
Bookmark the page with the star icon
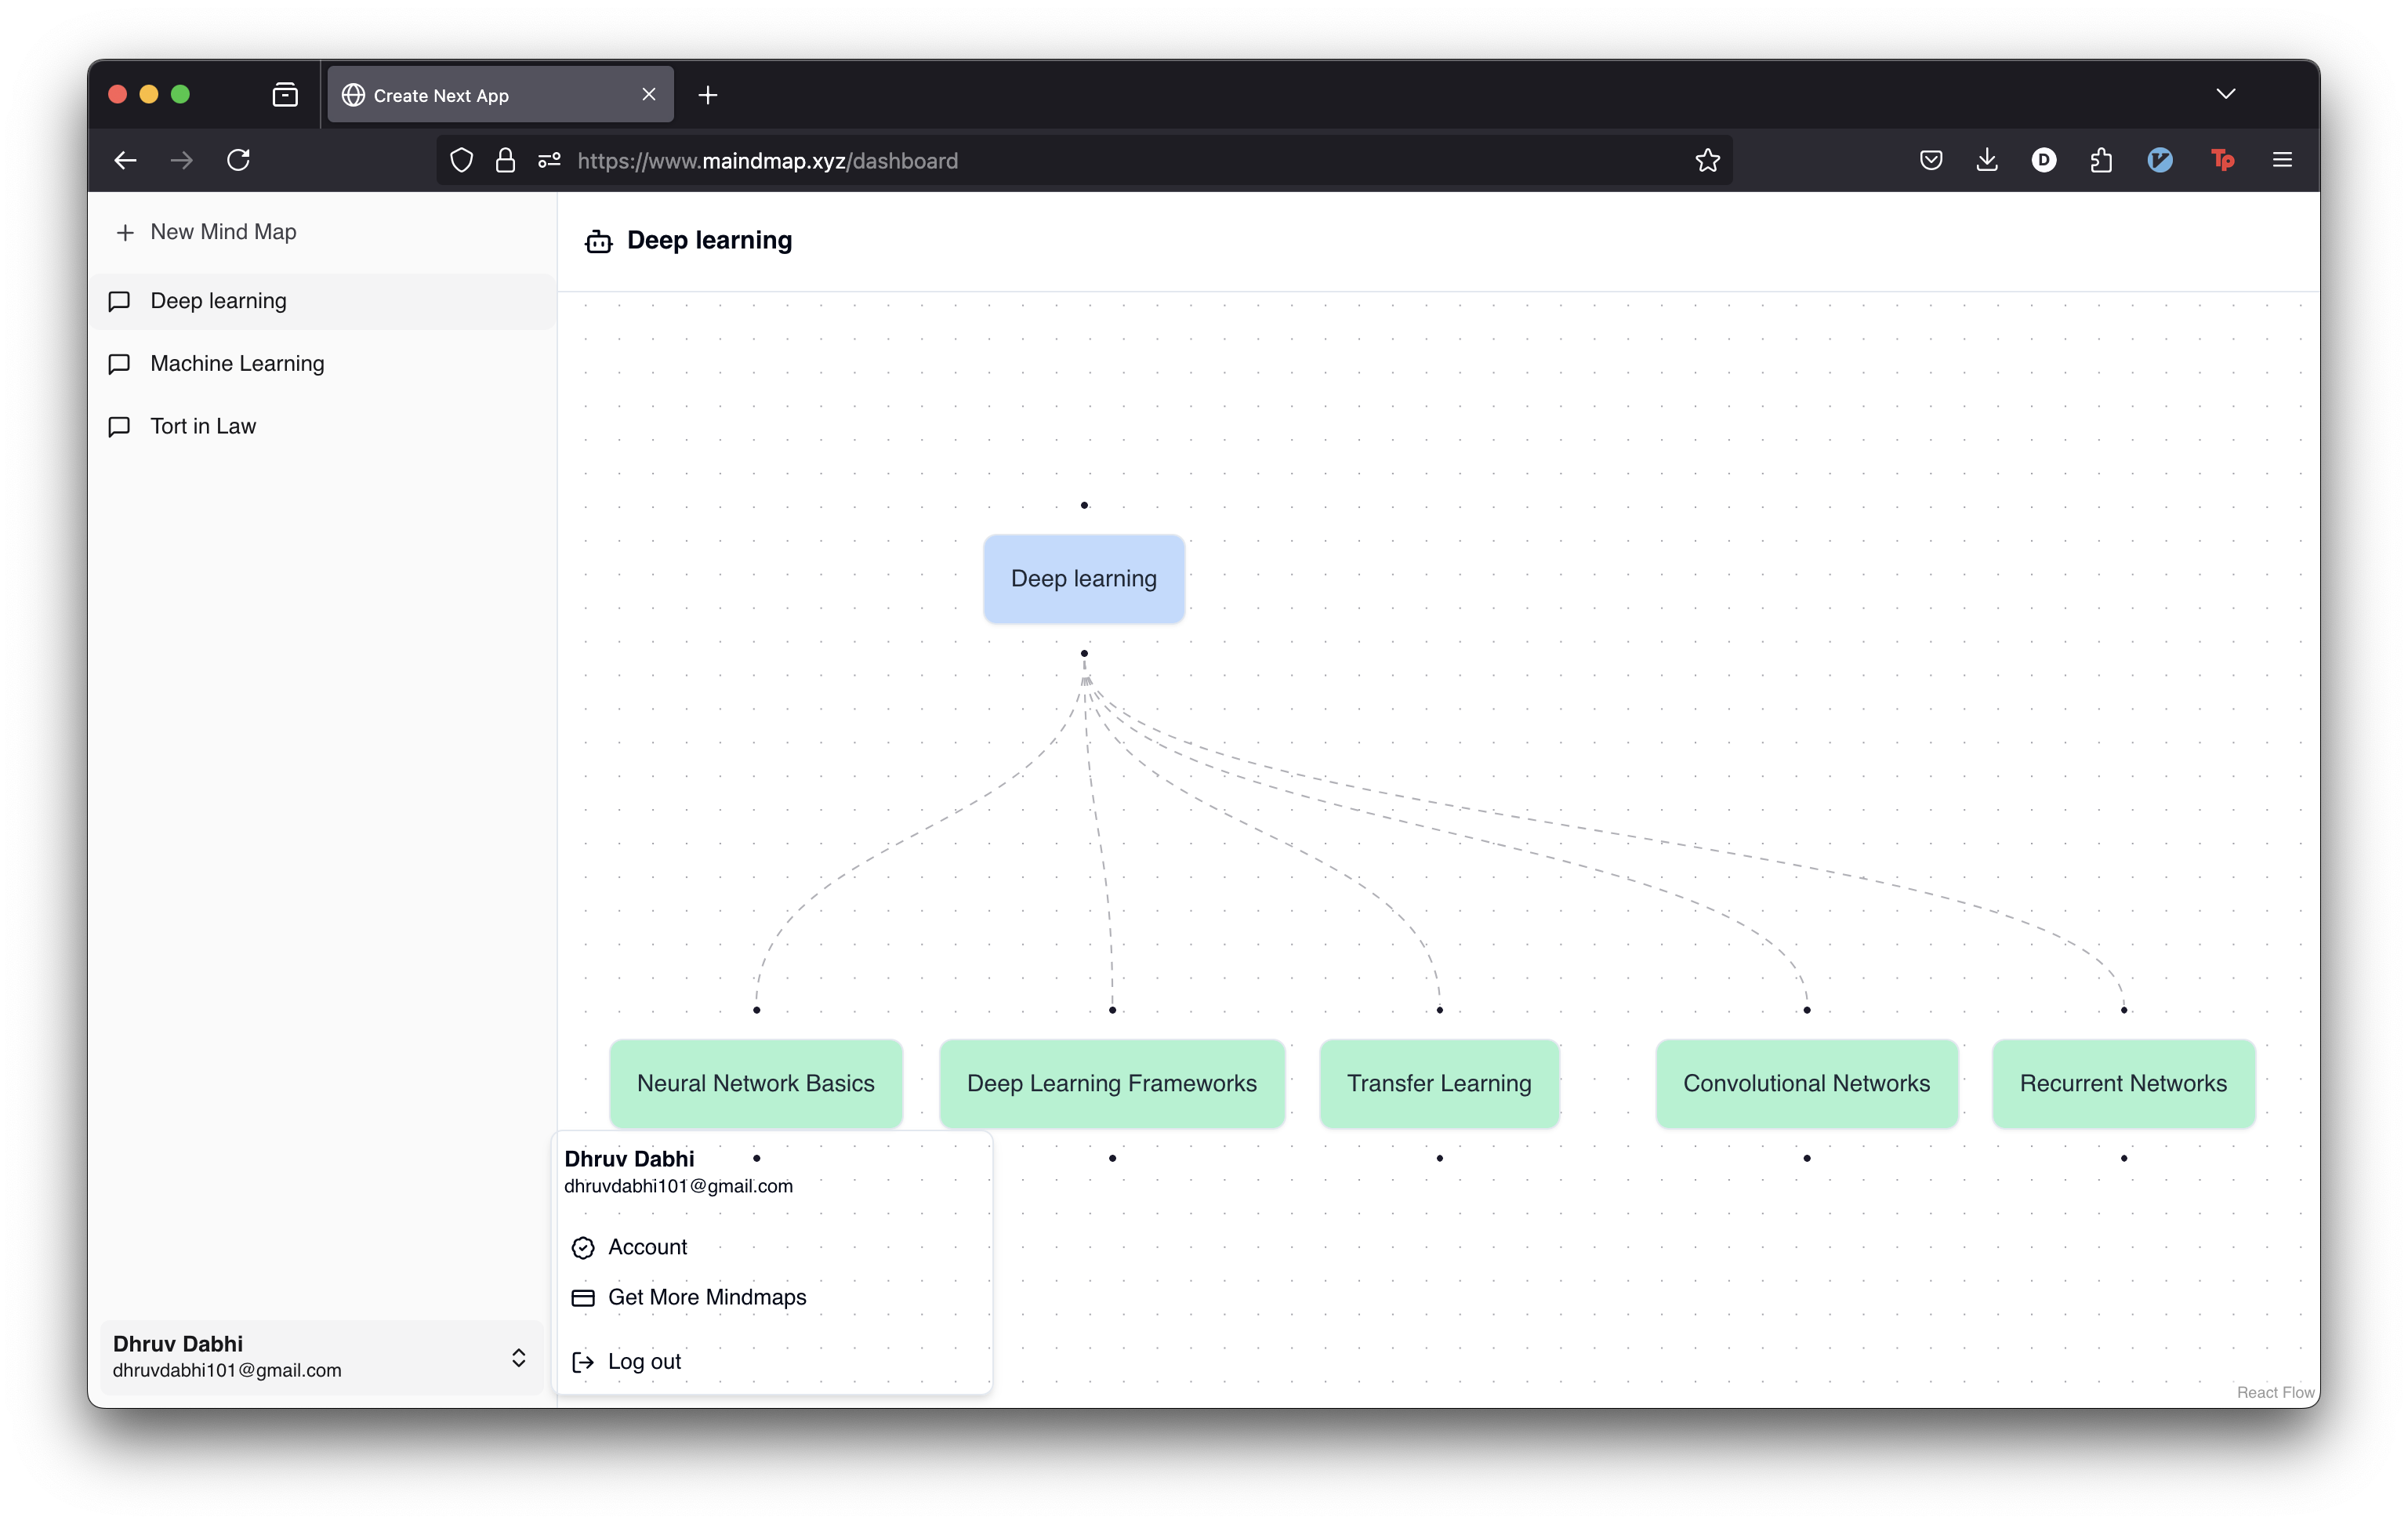1708,160
